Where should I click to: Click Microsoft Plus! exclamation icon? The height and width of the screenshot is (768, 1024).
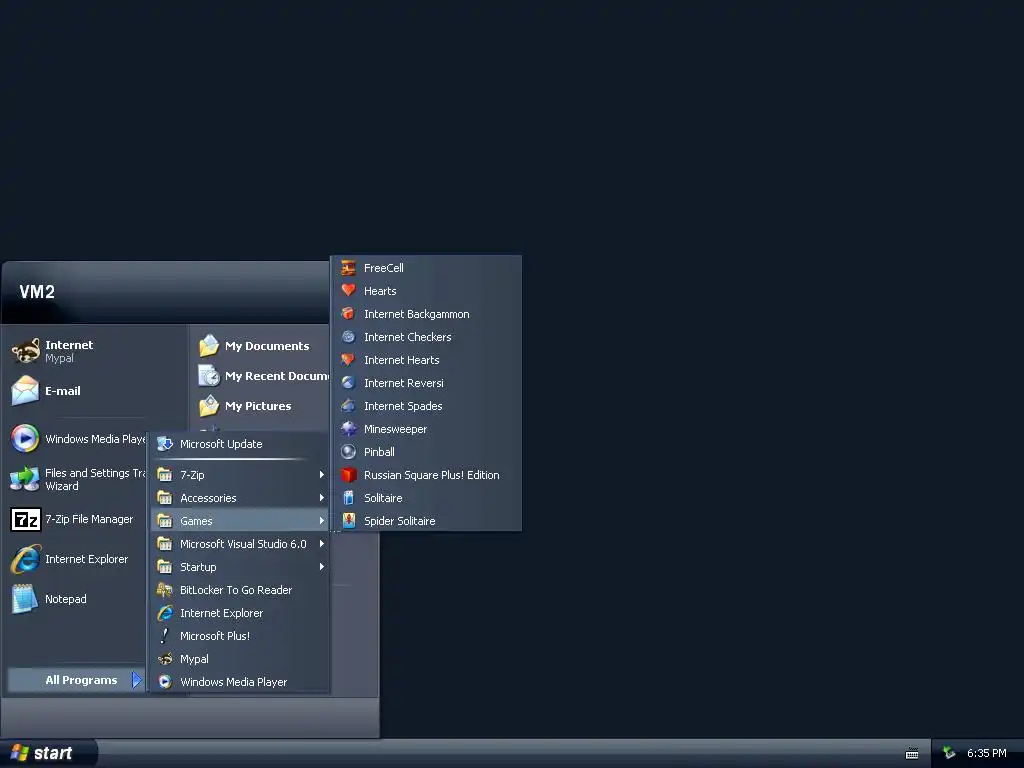pyautogui.click(x=165, y=635)
